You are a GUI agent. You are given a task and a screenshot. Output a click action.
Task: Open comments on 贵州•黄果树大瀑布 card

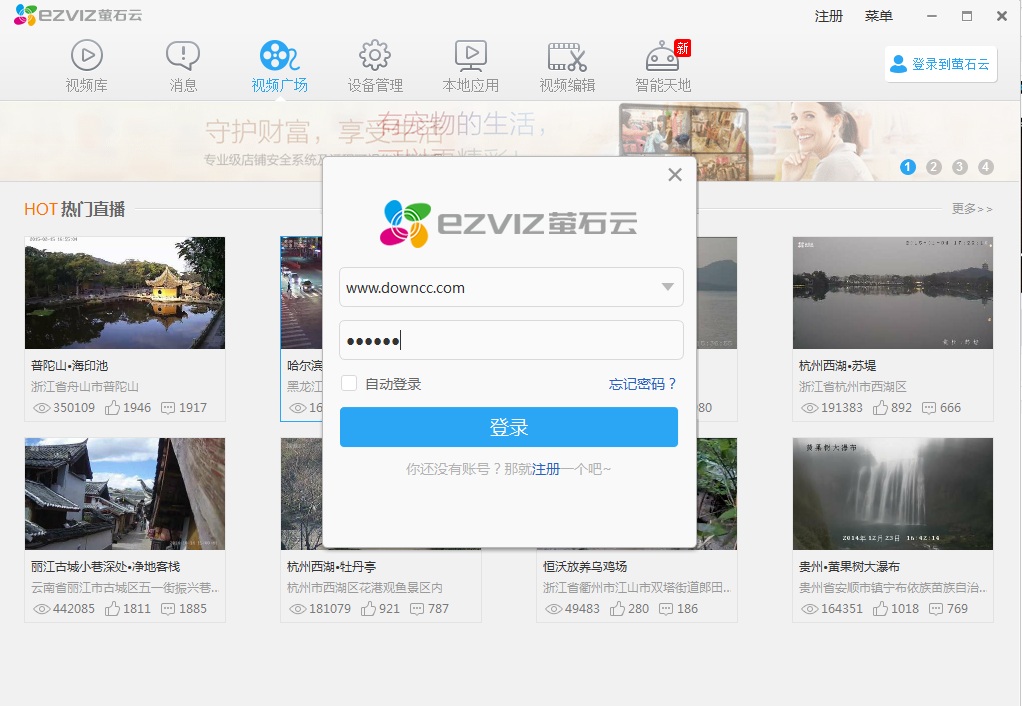tap(936, 609)
